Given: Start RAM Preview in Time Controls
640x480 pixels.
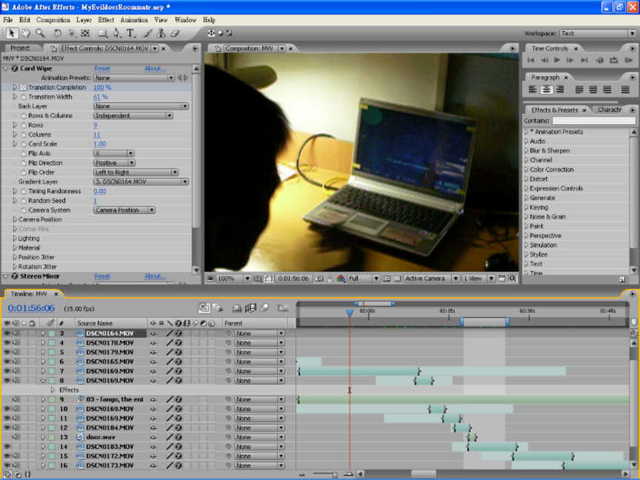Looking at the screenshot, I should [x=628, y=60].
